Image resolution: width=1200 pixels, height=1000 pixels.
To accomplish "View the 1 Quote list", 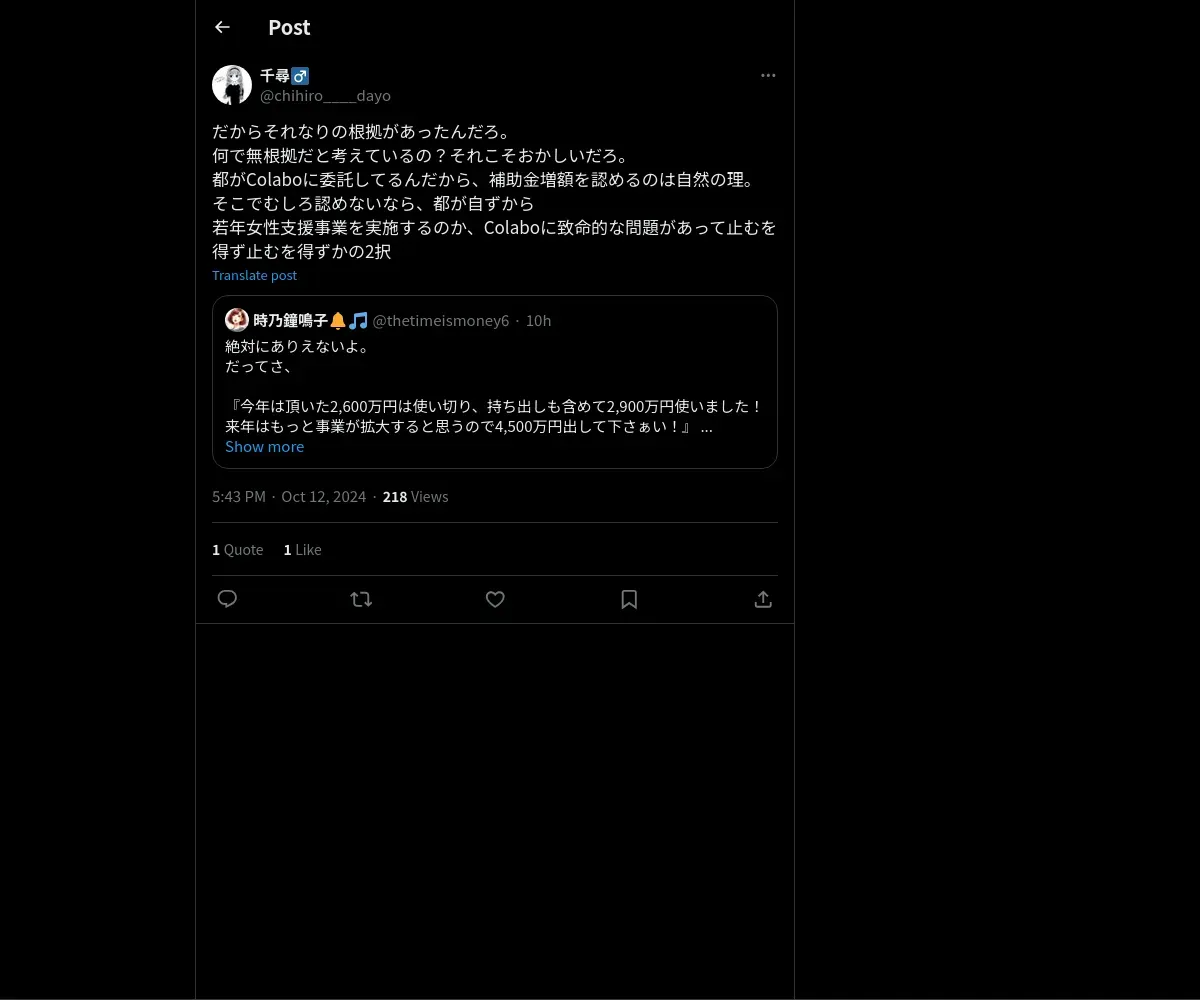I will coord(238,549).
